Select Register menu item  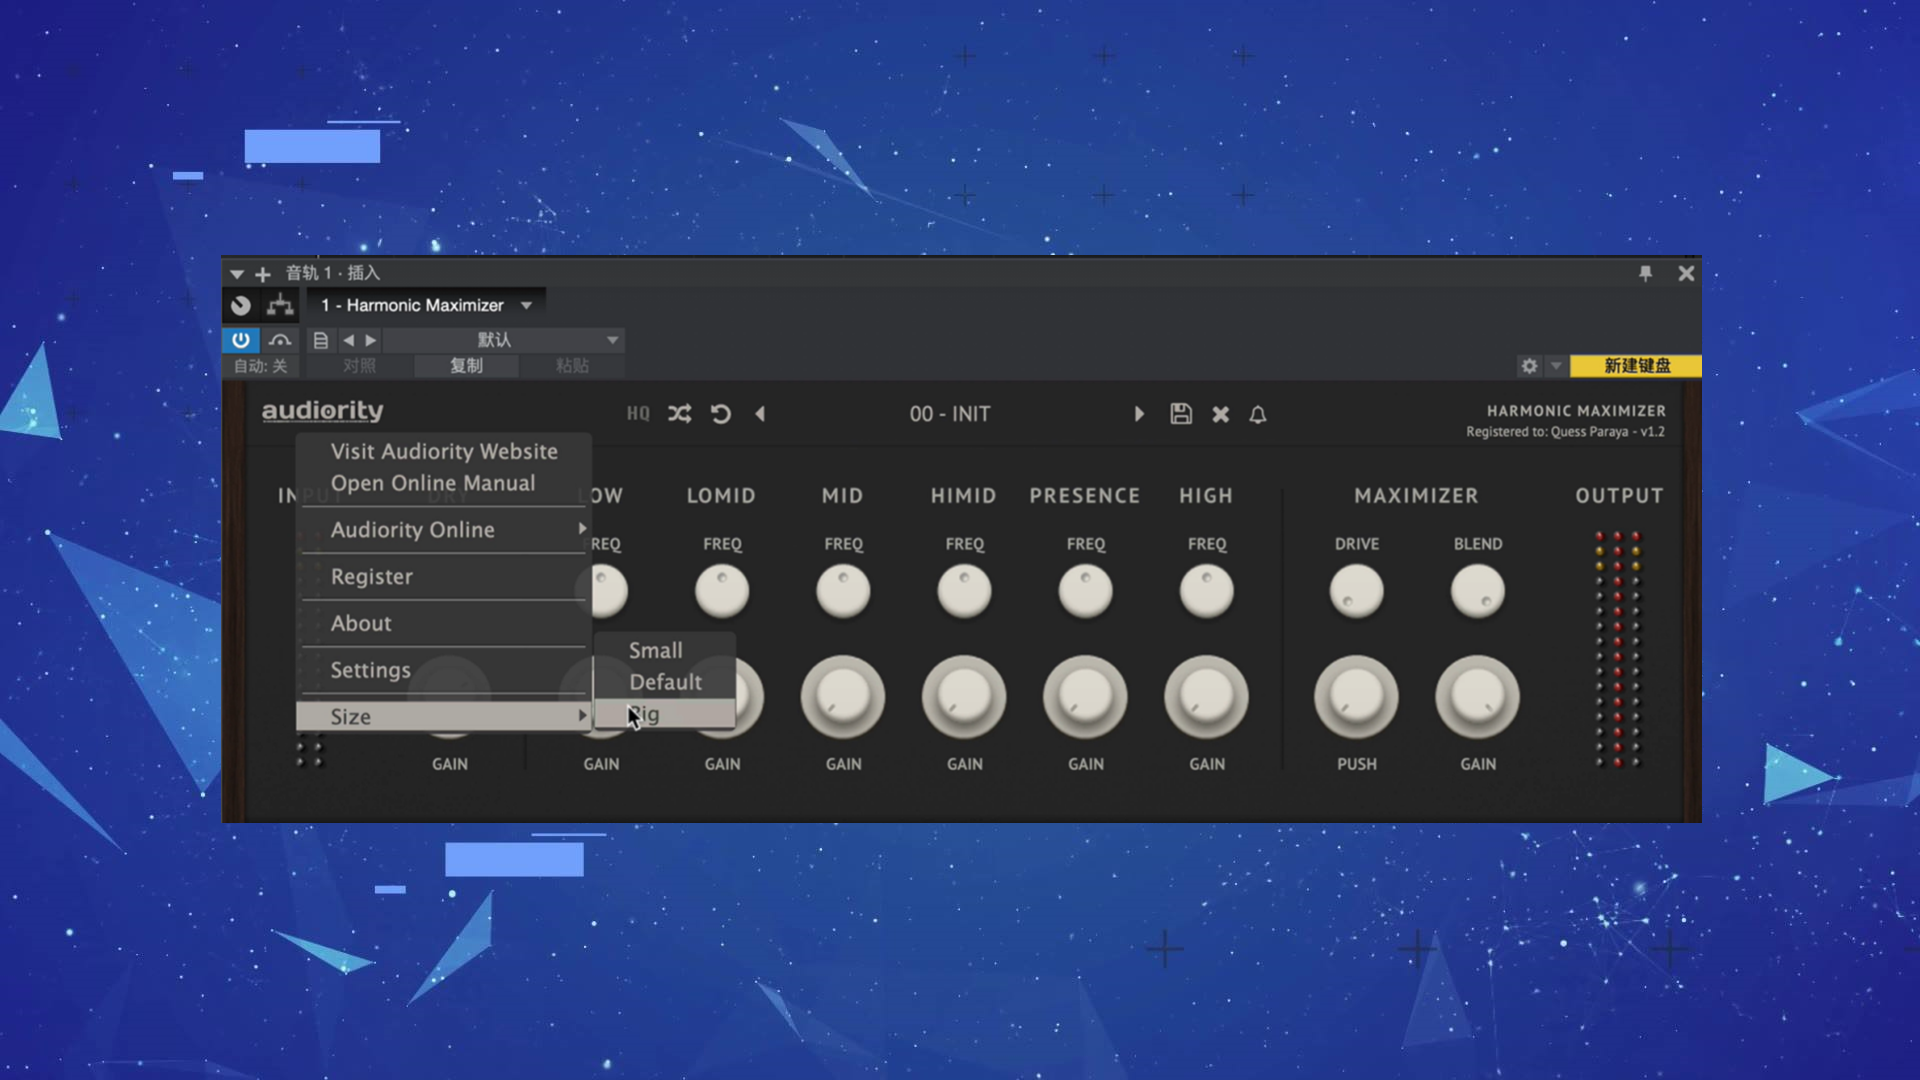[444, 576]
